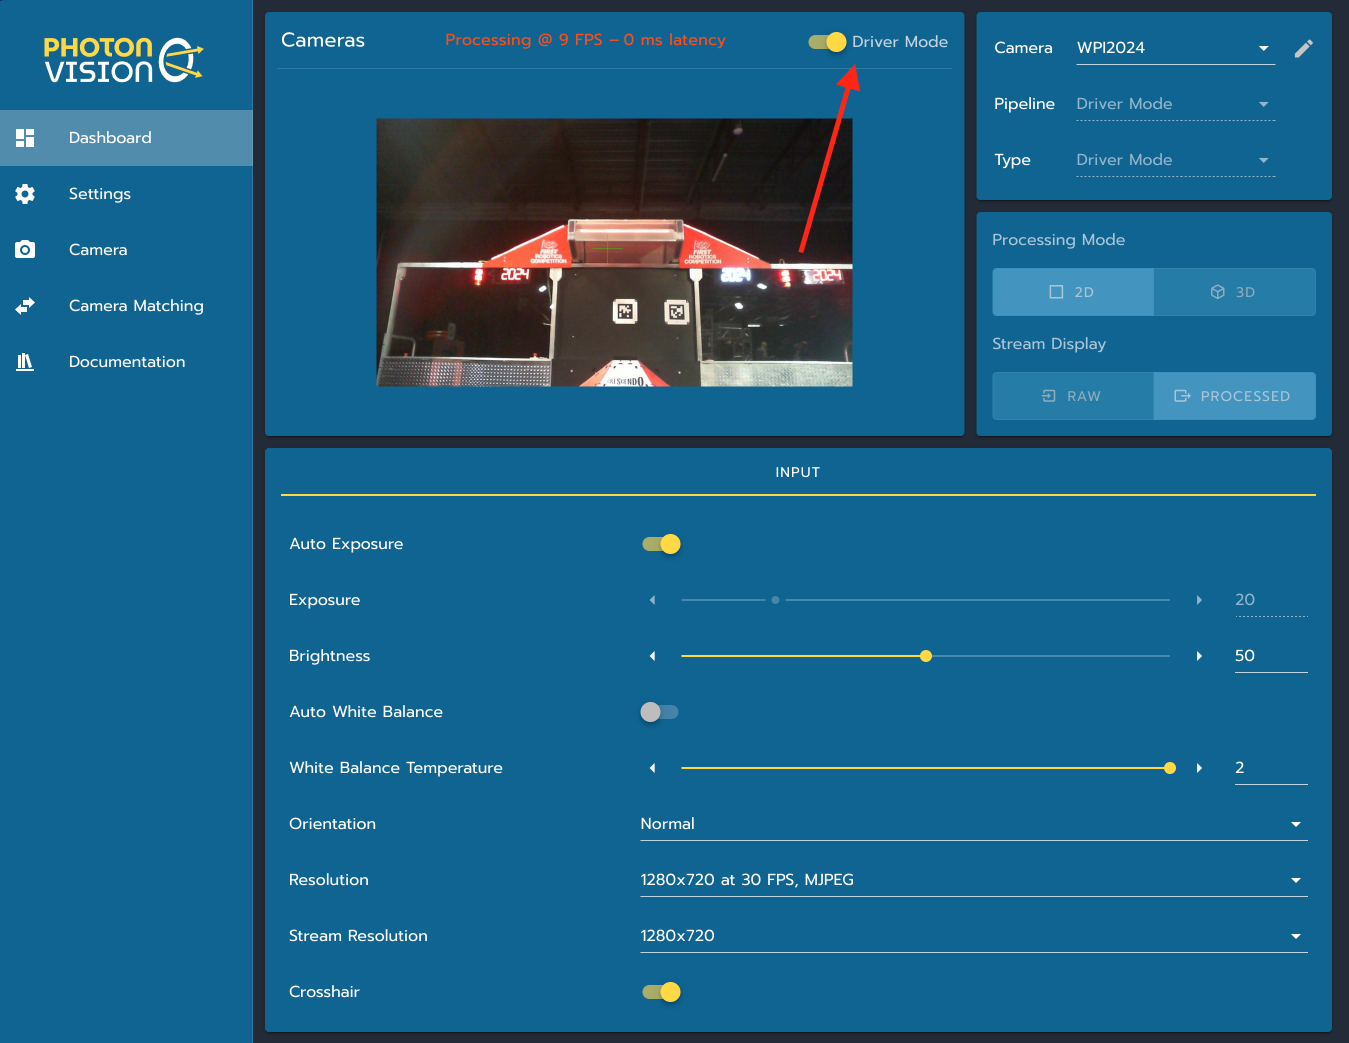
Task: Click the PhotonVision logo
Action: (120, 59)
